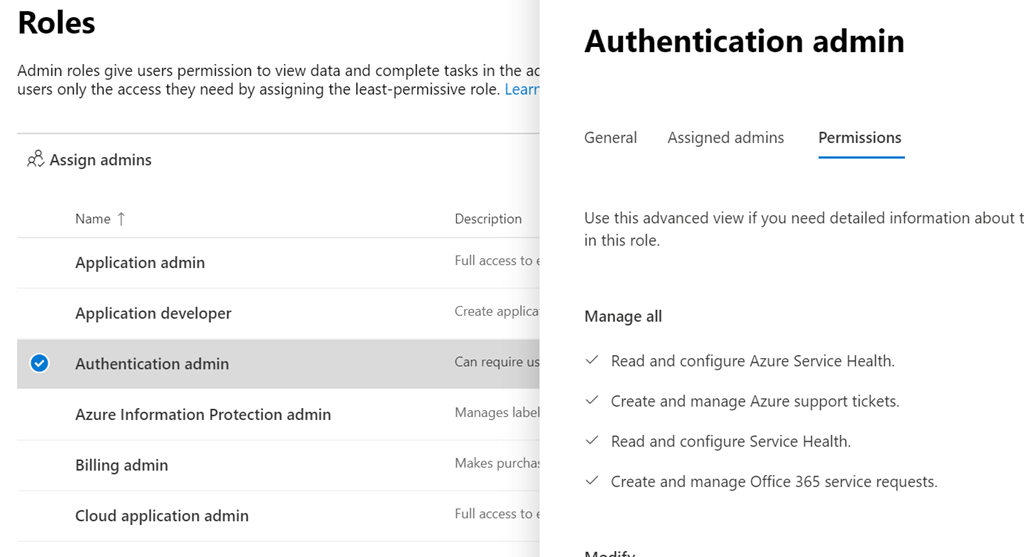
Task: Select the Application developer role
Action: (153, 313)
